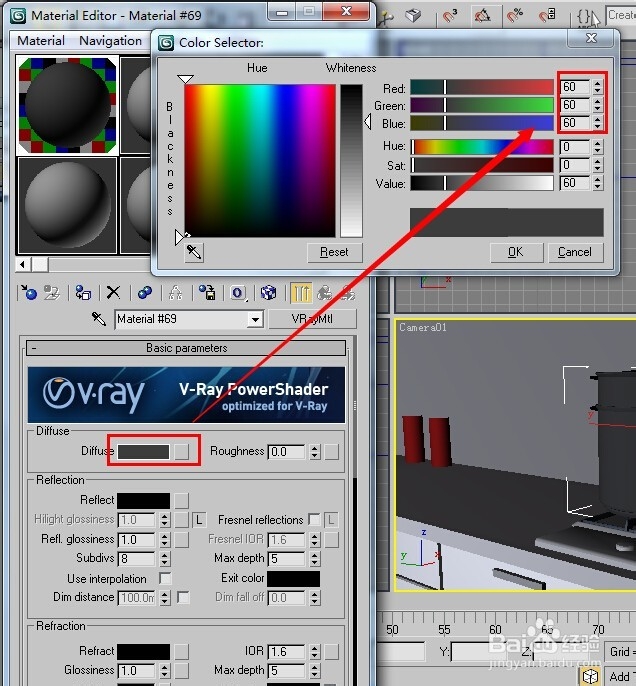Viewport: 636px width, 686px height.
Task: Assign Material to Selection icon
Action: coord(83,293)
